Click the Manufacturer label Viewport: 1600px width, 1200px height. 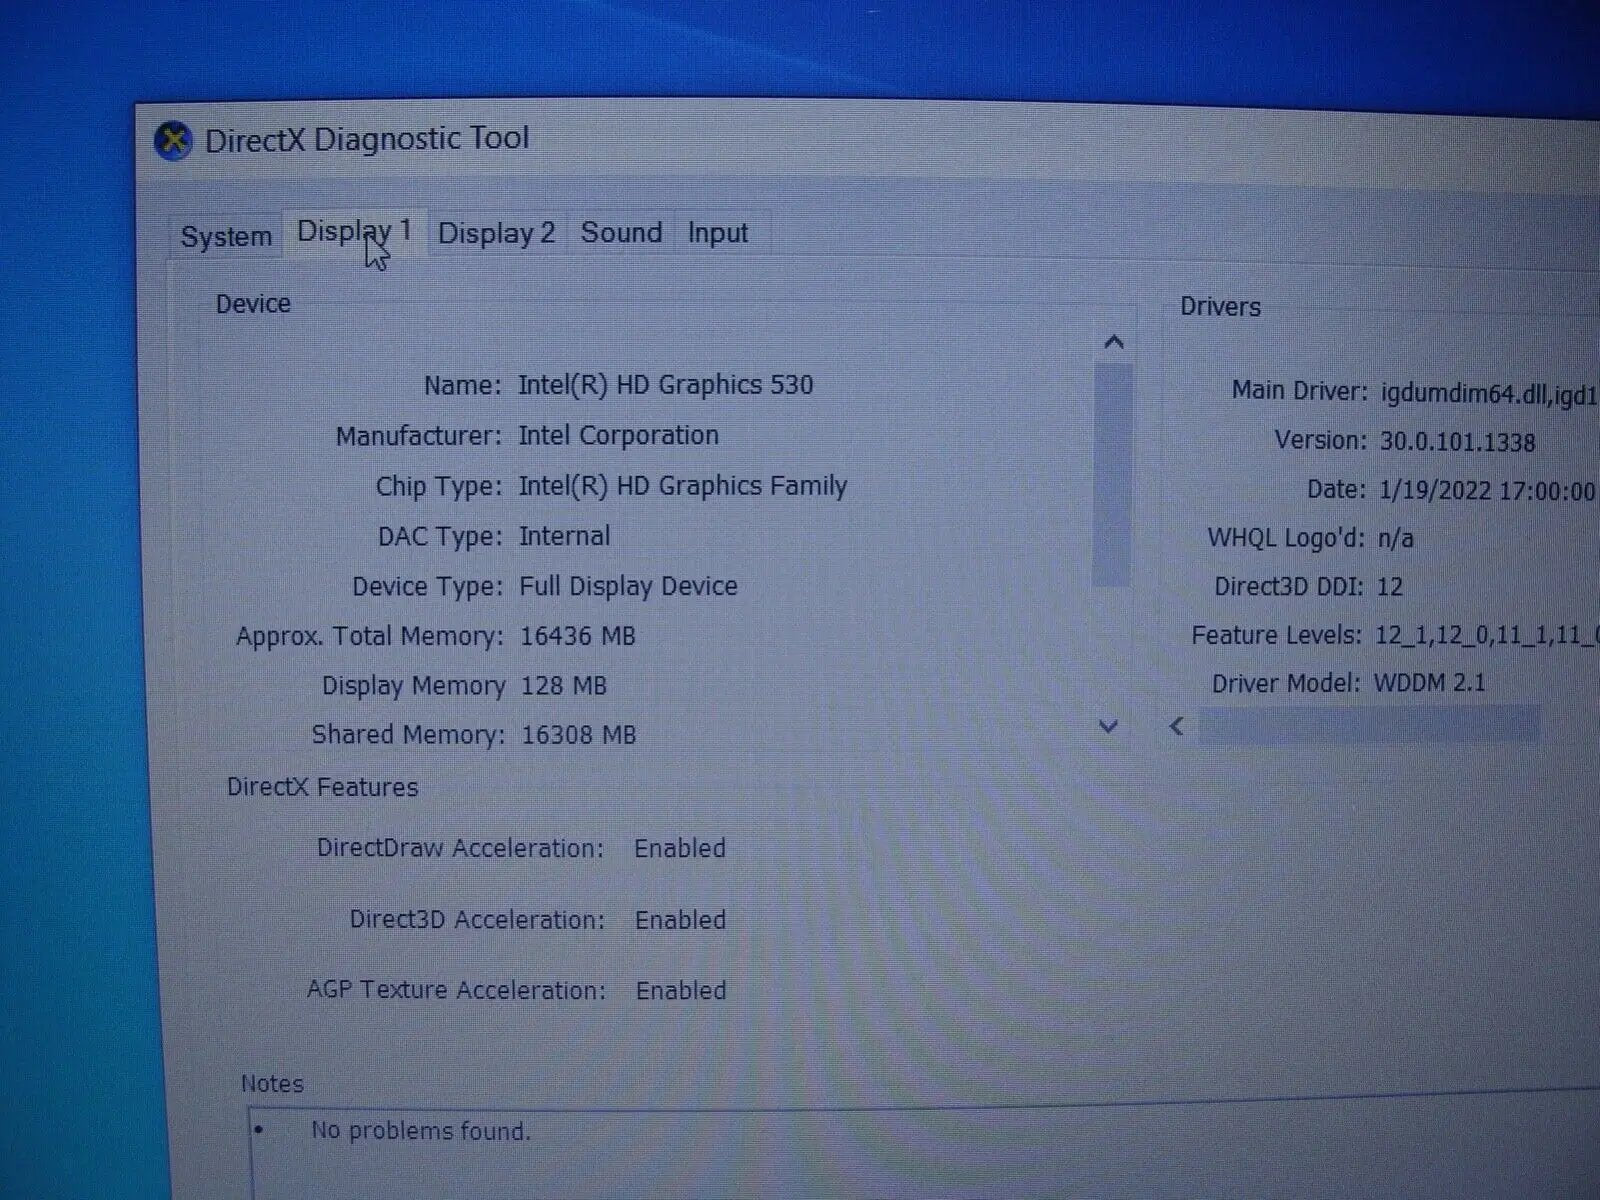(418, 436)
